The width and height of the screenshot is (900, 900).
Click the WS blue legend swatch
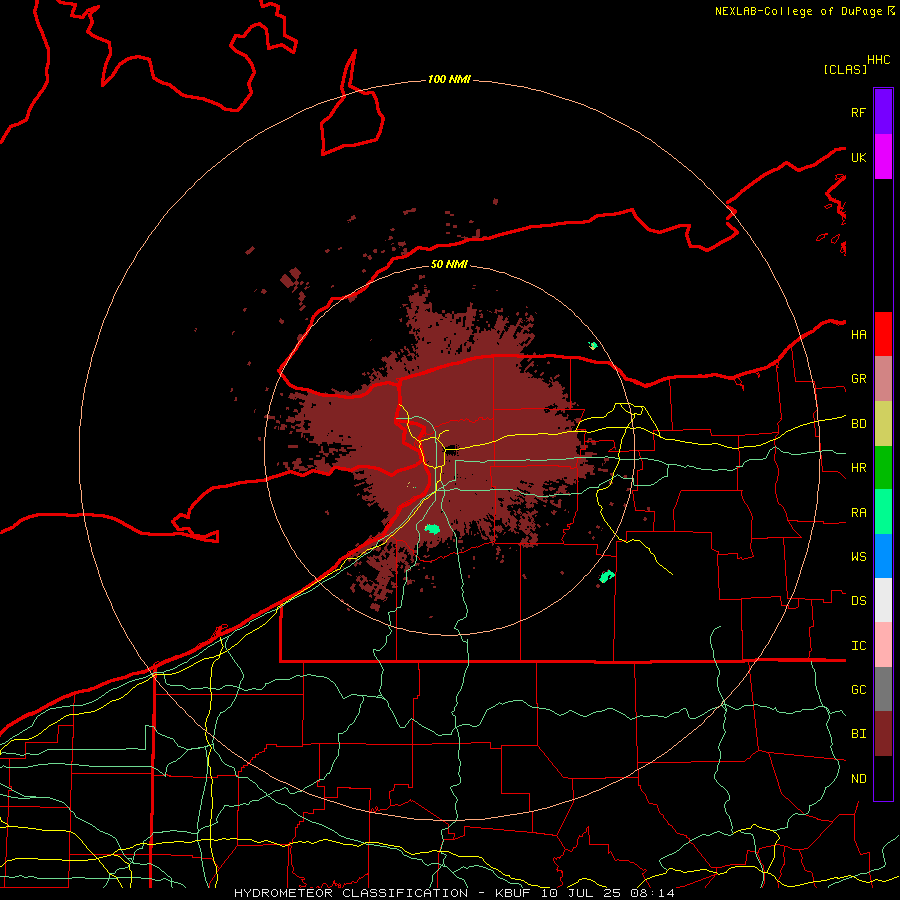pyautogui.click(x=883, y=556)
